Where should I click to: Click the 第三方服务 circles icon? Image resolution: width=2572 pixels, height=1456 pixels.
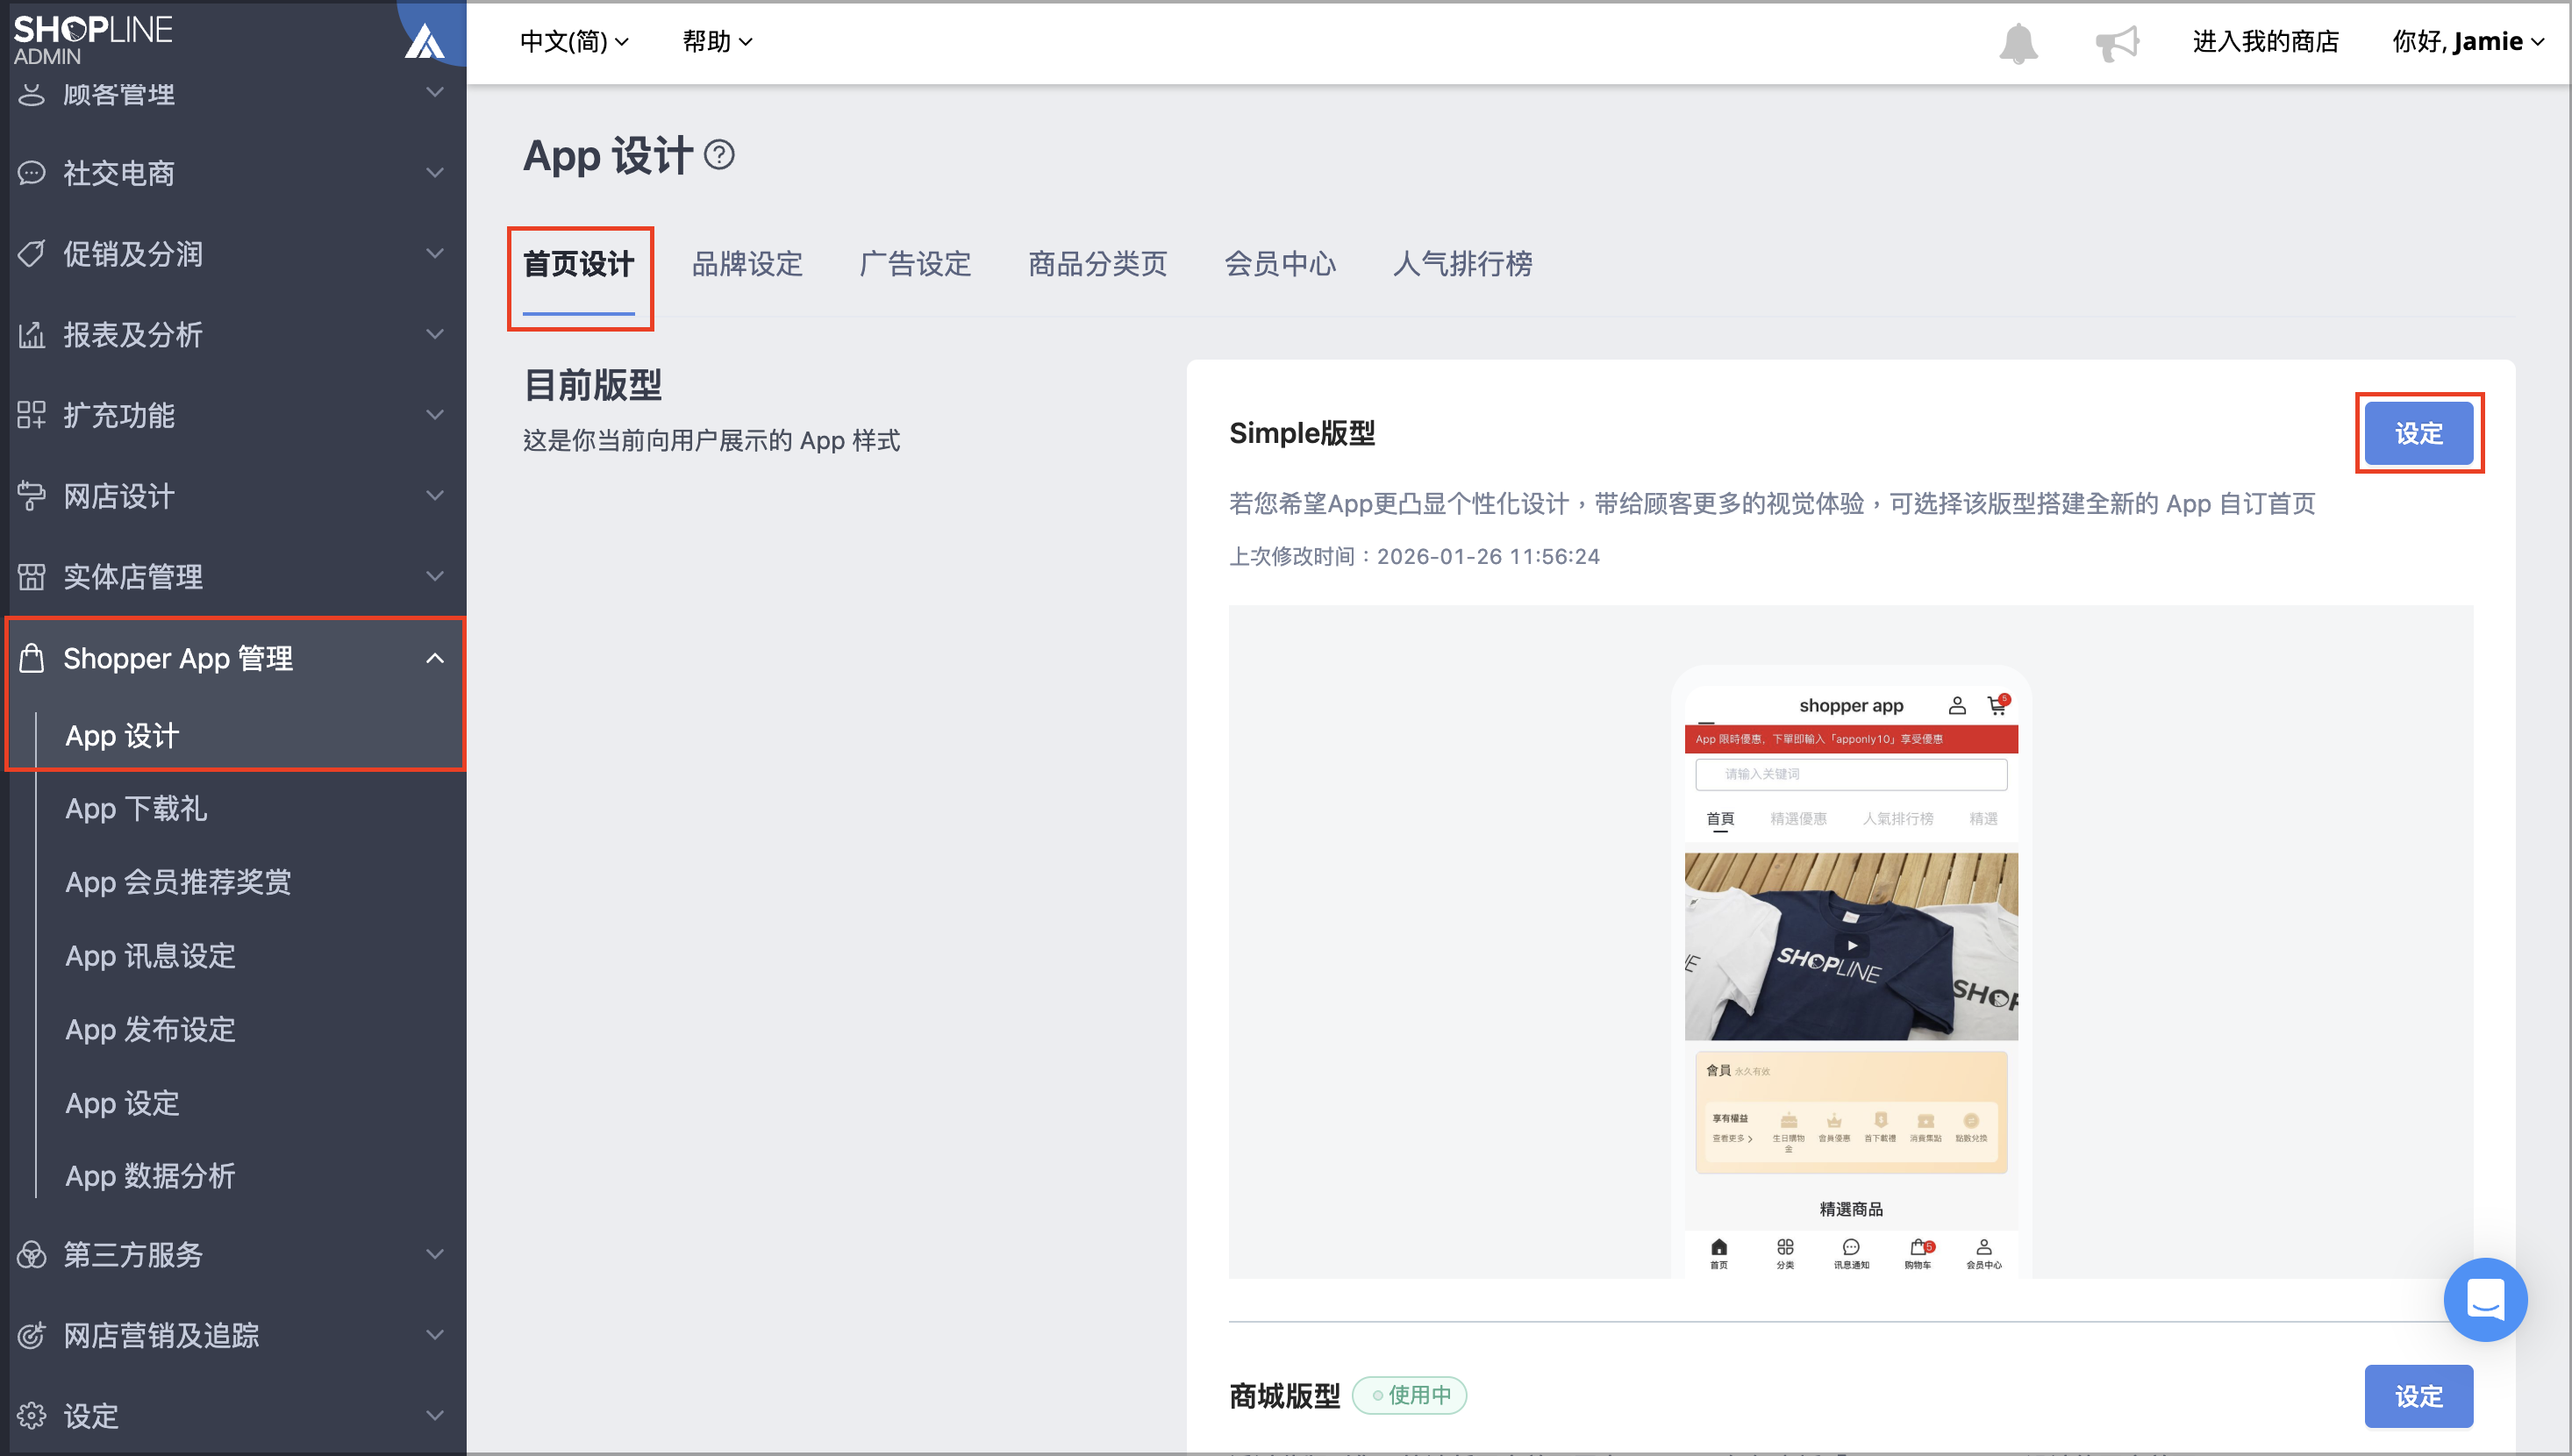[32, 1254]
